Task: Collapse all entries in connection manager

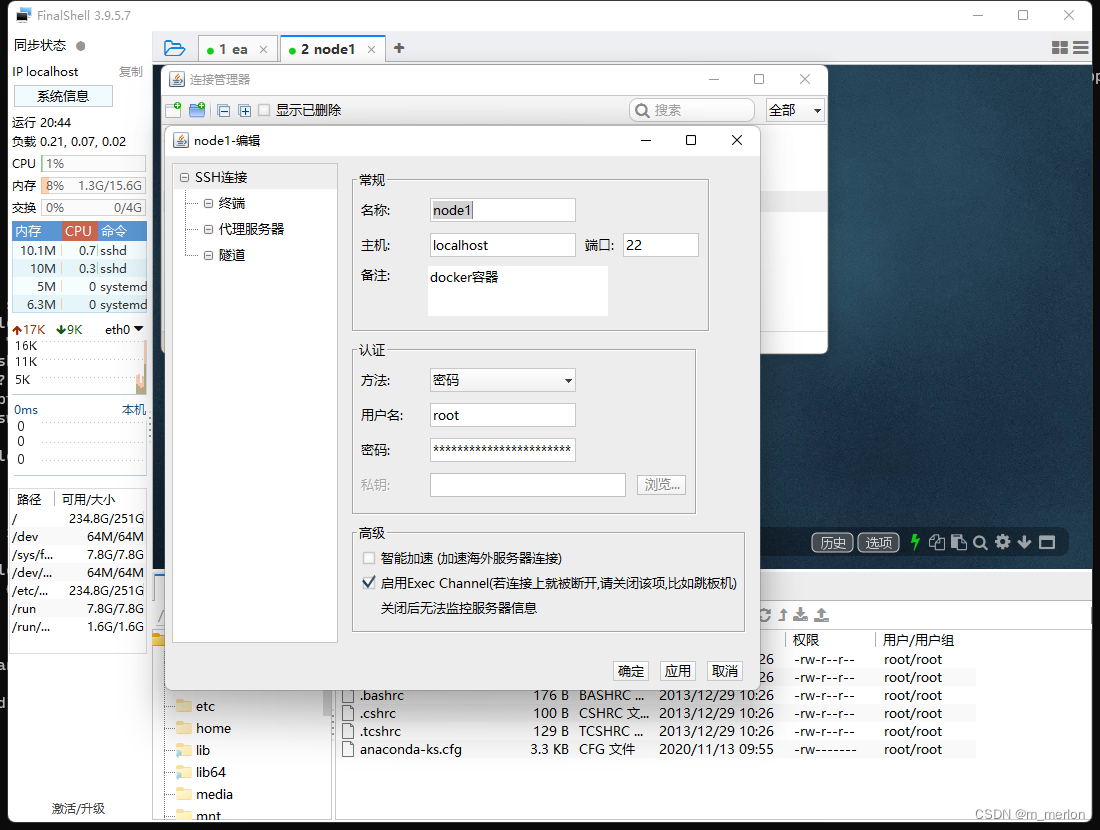Action: click(223, 110)
